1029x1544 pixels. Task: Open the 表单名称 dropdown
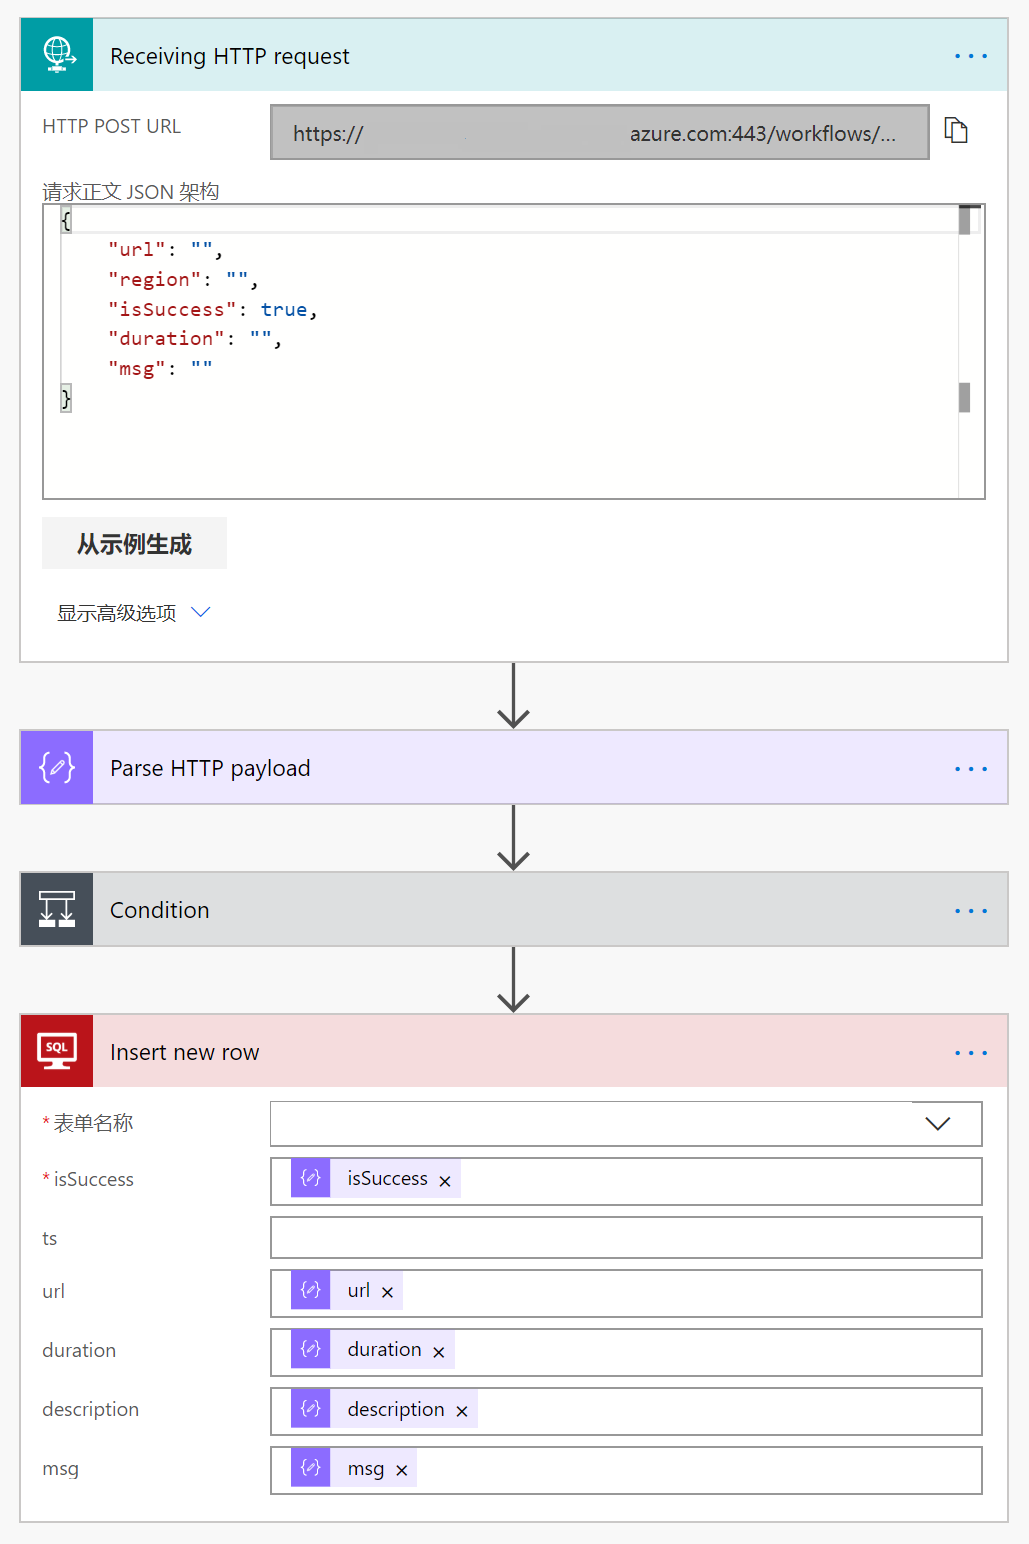pos(937,1123)
